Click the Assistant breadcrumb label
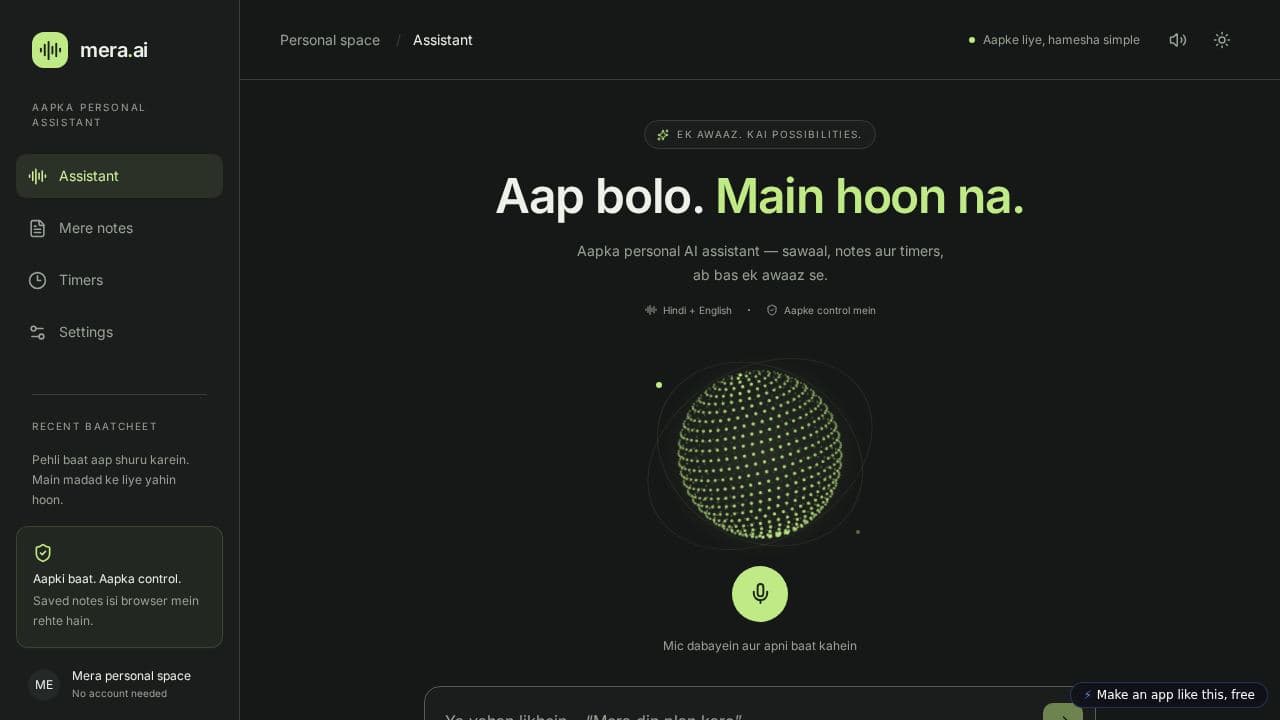The width and height of the screenshot is (1280, 720). [443, 40]
